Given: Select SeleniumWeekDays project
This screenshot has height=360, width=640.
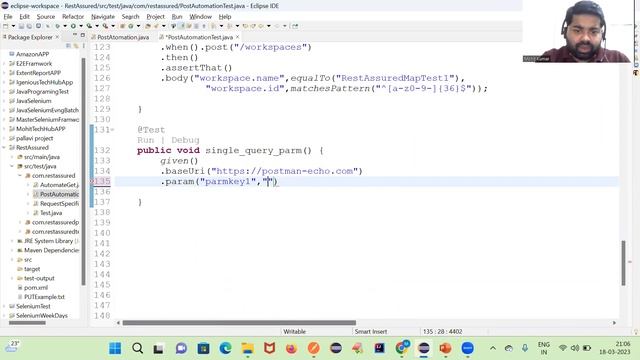Looking at the screenshot, I should tap(42, 316).
